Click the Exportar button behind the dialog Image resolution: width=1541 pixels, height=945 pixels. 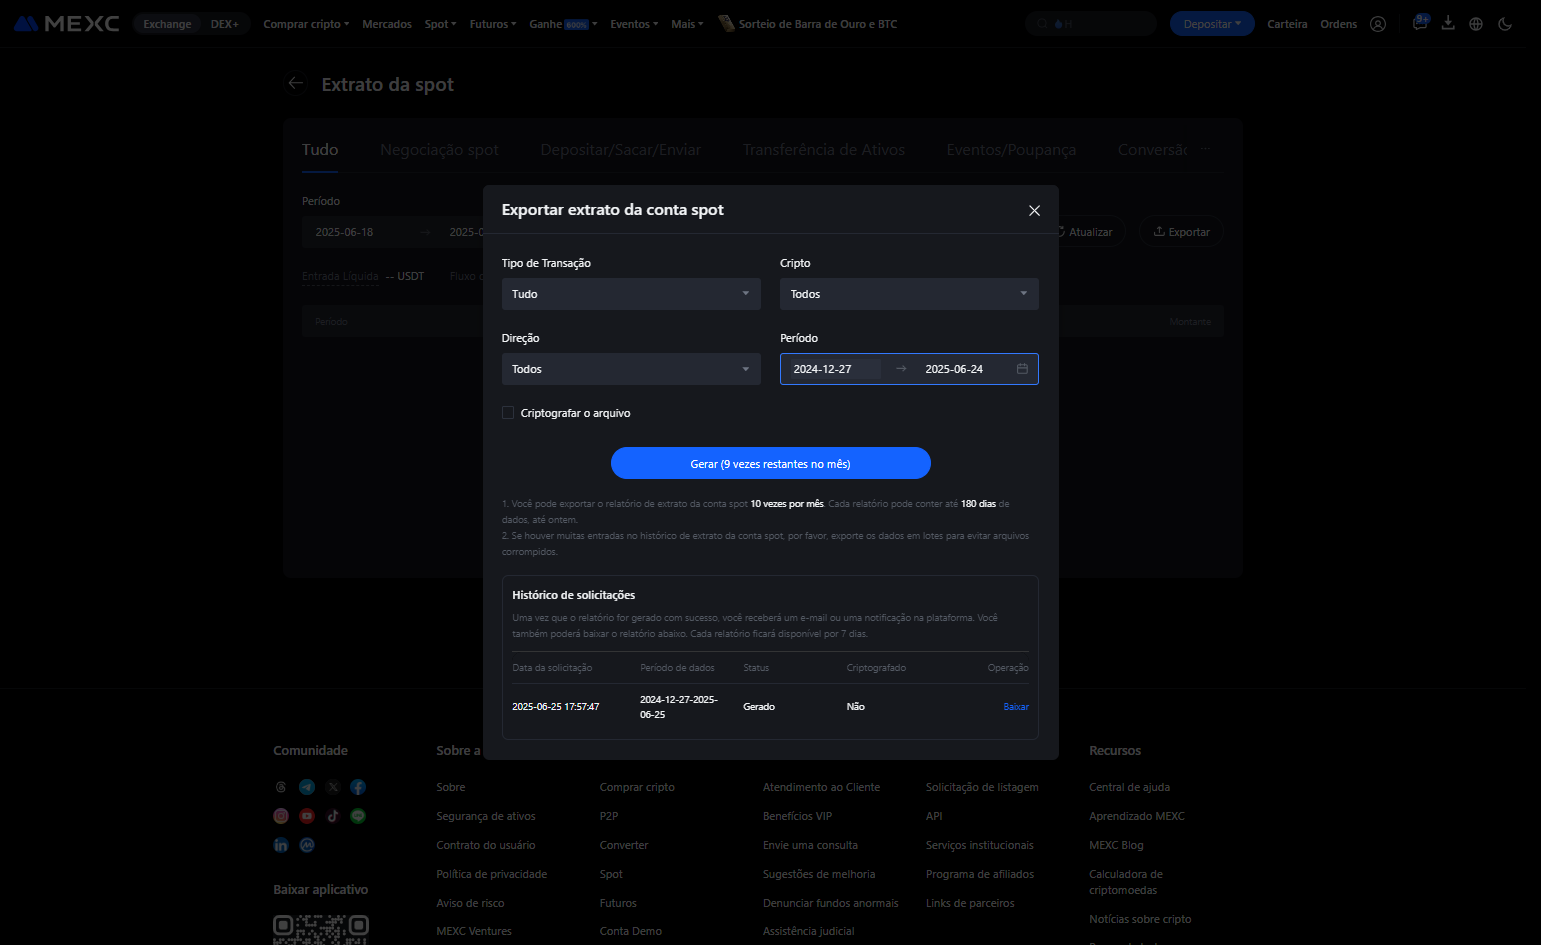[x=1181, y=231]
